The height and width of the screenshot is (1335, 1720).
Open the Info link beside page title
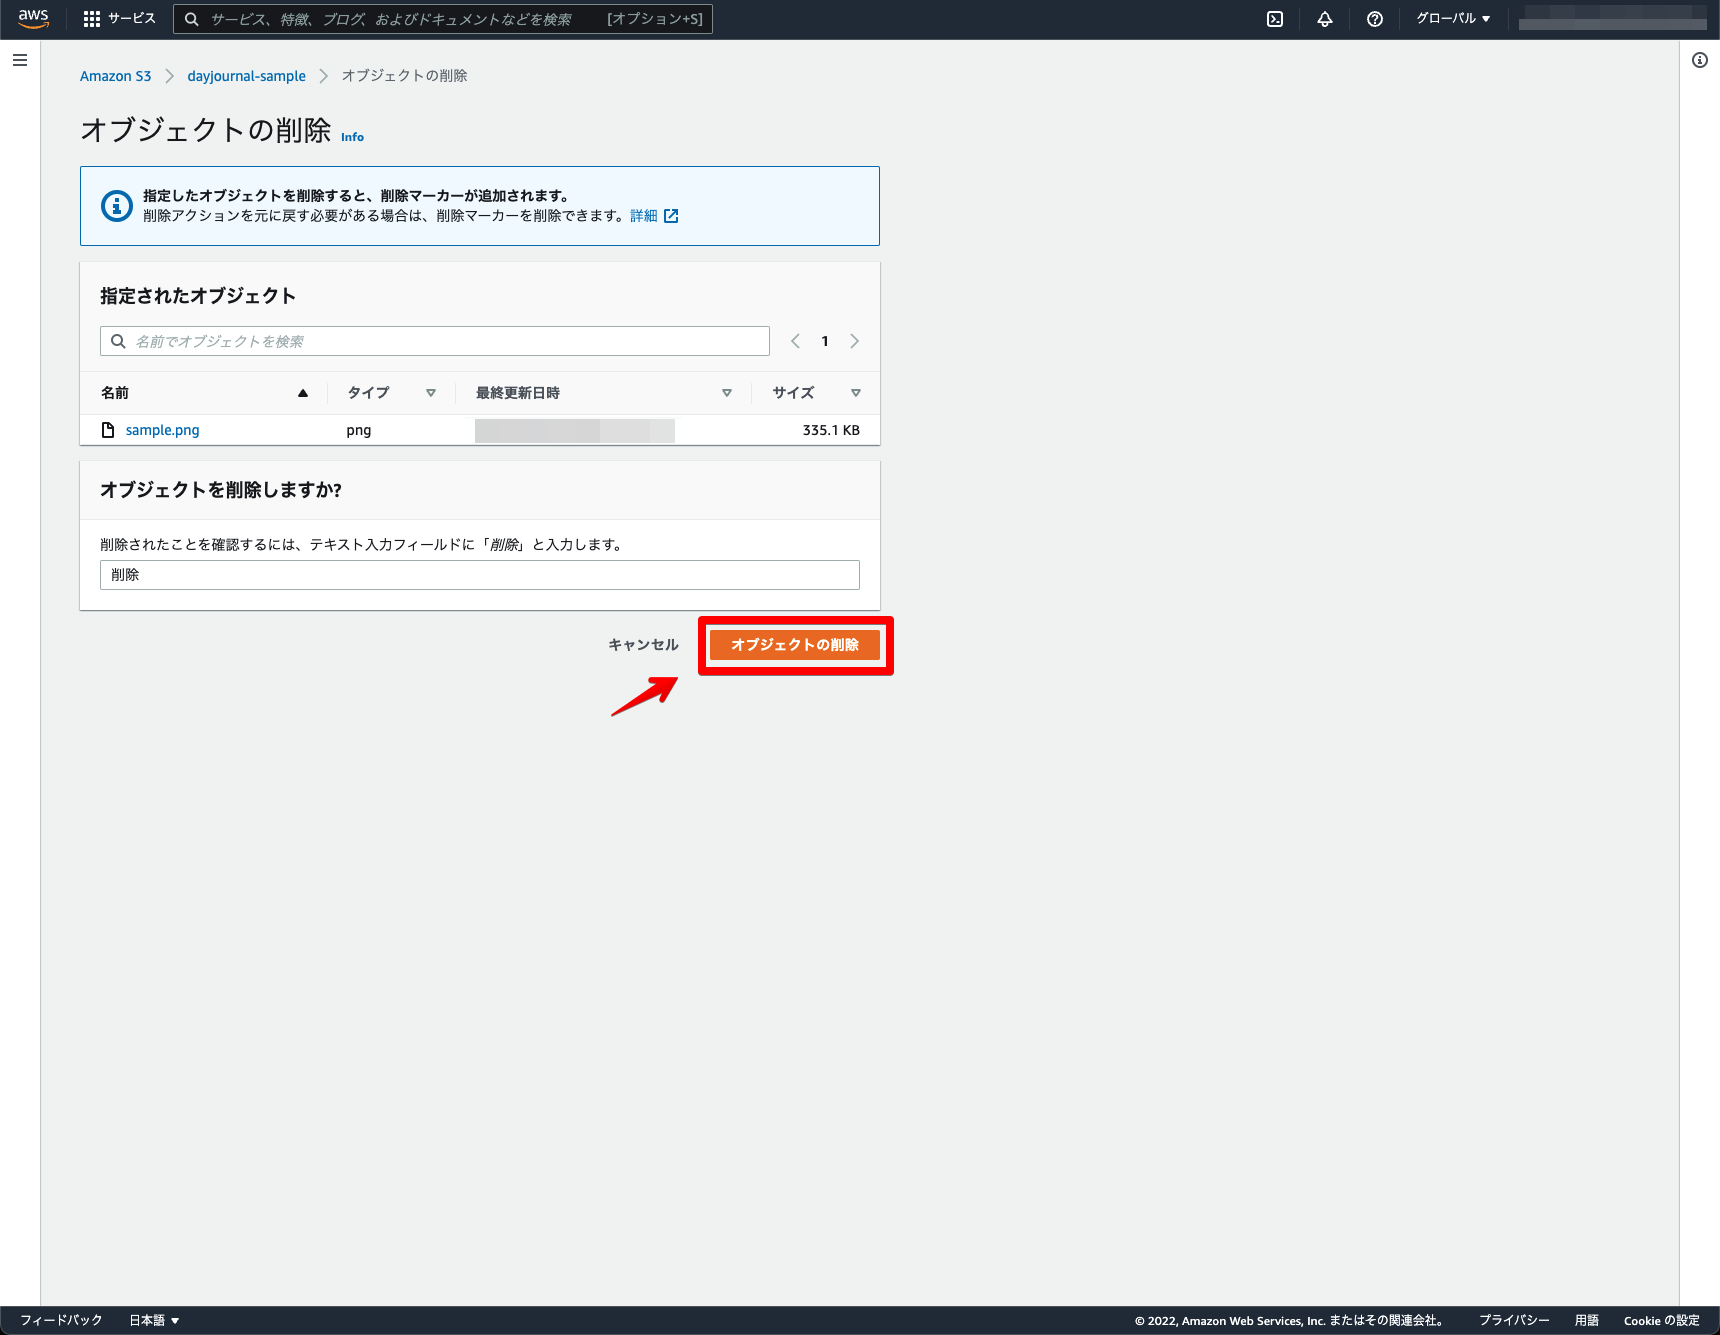(352, 137)
